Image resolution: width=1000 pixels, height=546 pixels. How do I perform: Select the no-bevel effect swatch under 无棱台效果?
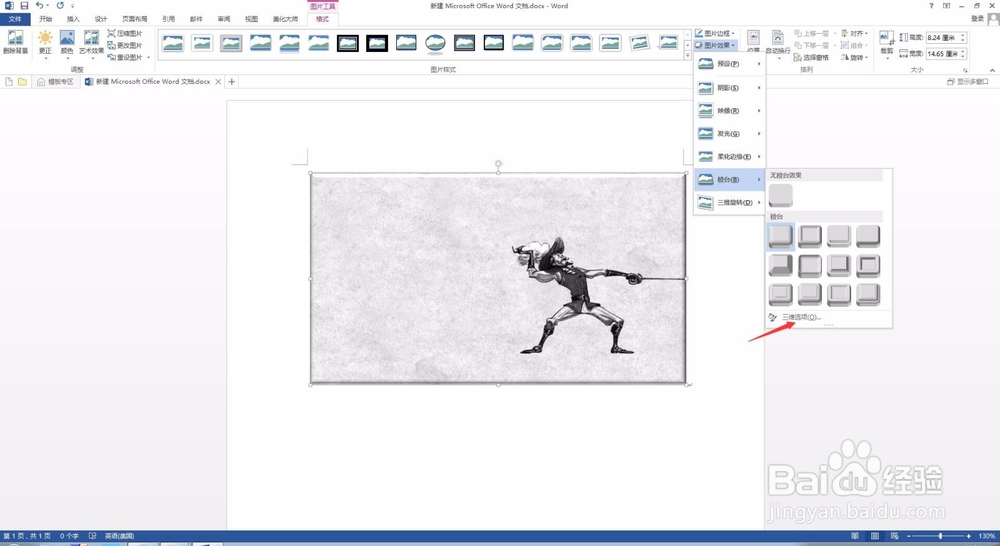pos(781,195)
